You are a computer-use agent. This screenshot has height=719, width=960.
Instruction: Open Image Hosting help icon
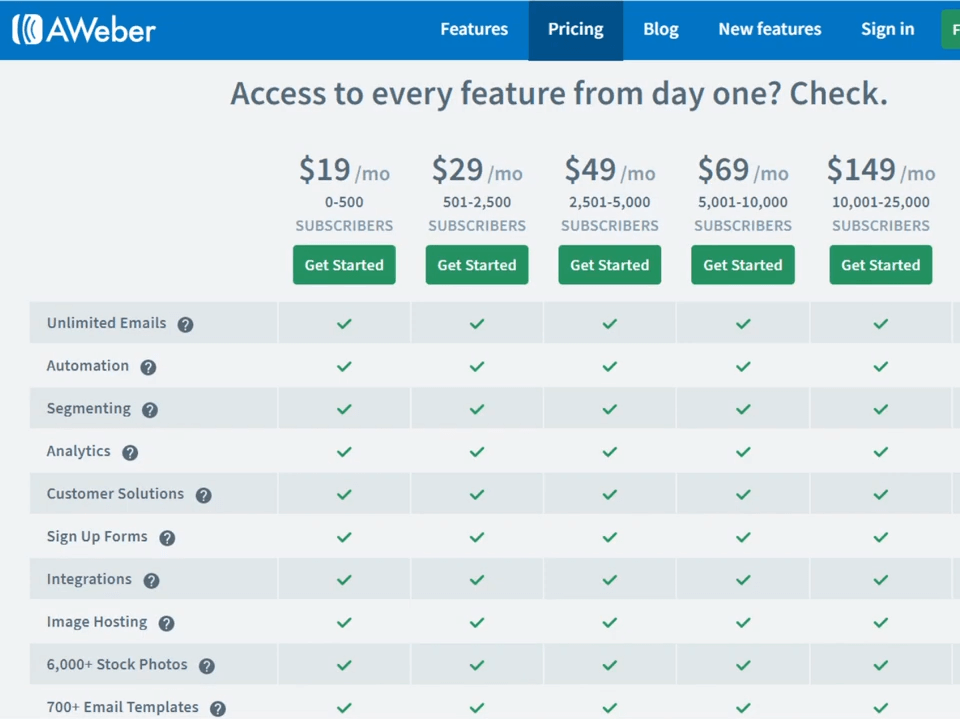[x=167, y=623]
